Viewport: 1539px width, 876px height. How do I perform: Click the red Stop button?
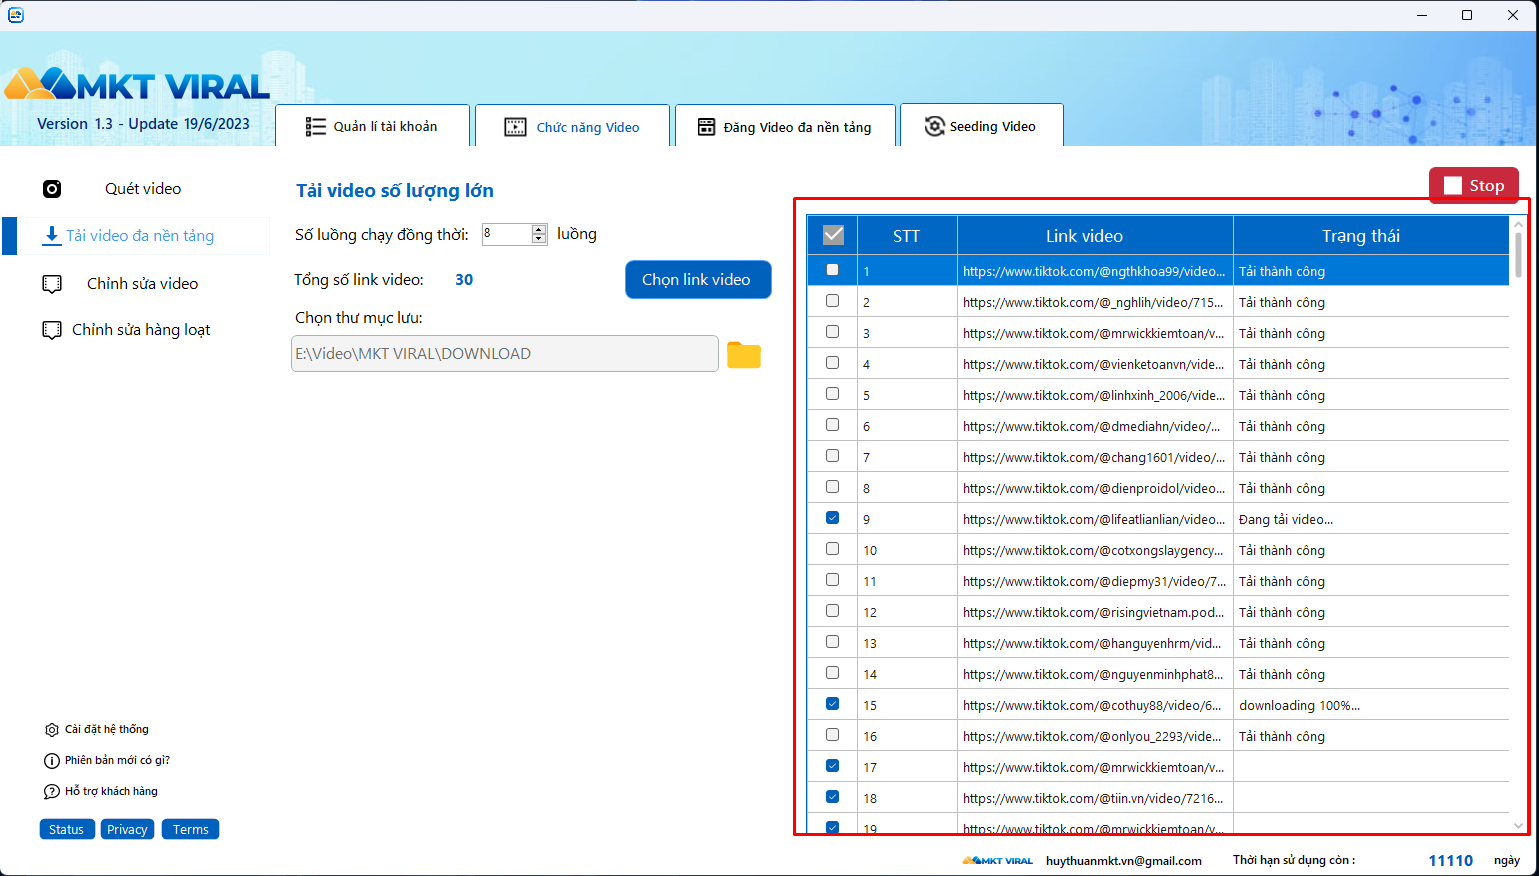pyautogui.click(x=1474, y=186)
